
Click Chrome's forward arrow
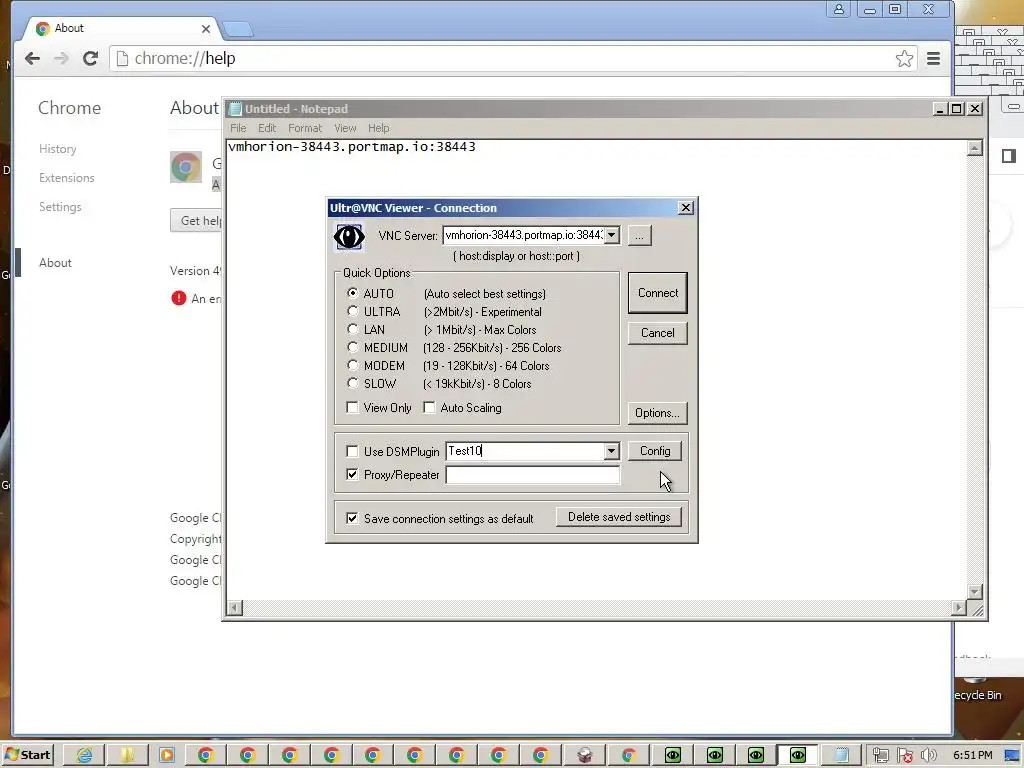(61, 59)
